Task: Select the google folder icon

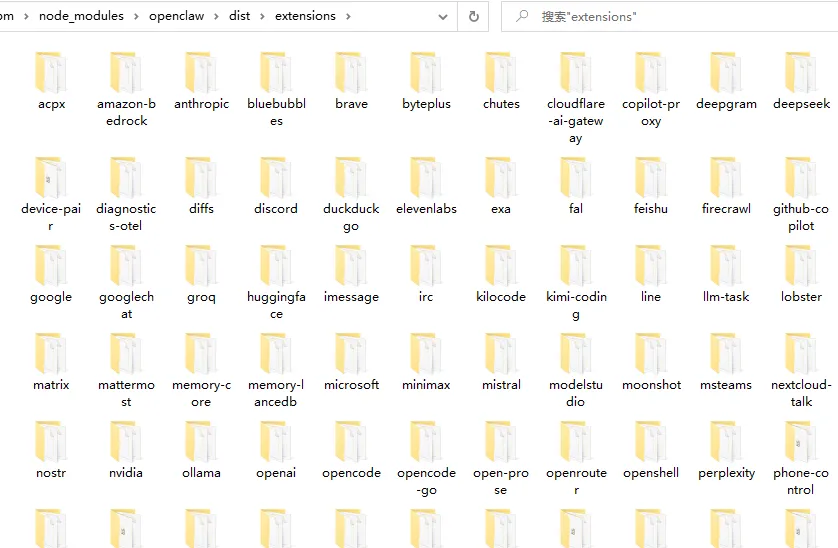Action: tap(51, 265)
